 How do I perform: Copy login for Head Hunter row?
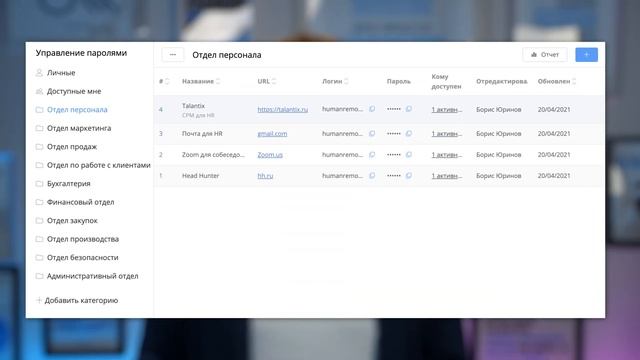click(372, 176)
